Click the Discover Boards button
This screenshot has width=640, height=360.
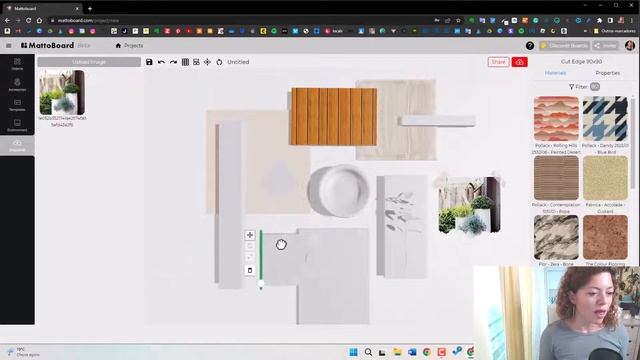[x=564, y=46]
